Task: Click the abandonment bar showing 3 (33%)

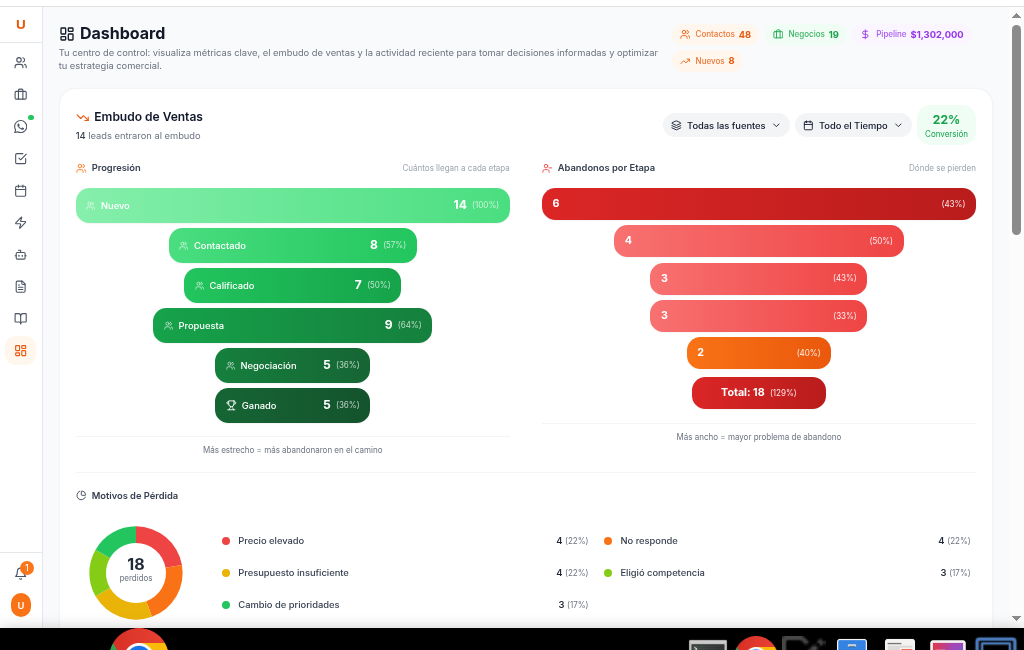Action: [758, 316]
